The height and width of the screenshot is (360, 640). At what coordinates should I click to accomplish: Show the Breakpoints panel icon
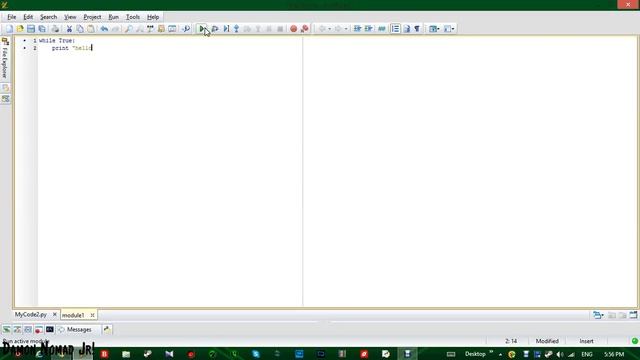(x=39, y=329)
